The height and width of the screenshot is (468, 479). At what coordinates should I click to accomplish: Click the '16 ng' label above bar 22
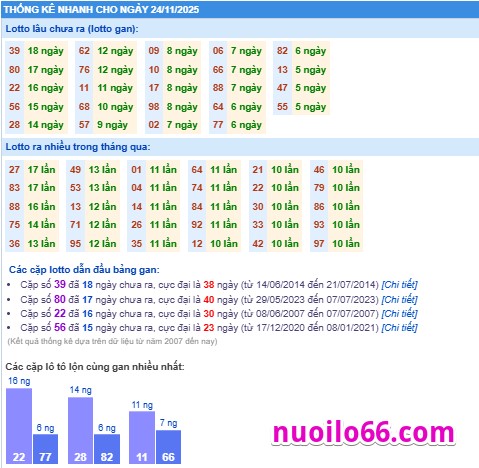pos(19,381)
